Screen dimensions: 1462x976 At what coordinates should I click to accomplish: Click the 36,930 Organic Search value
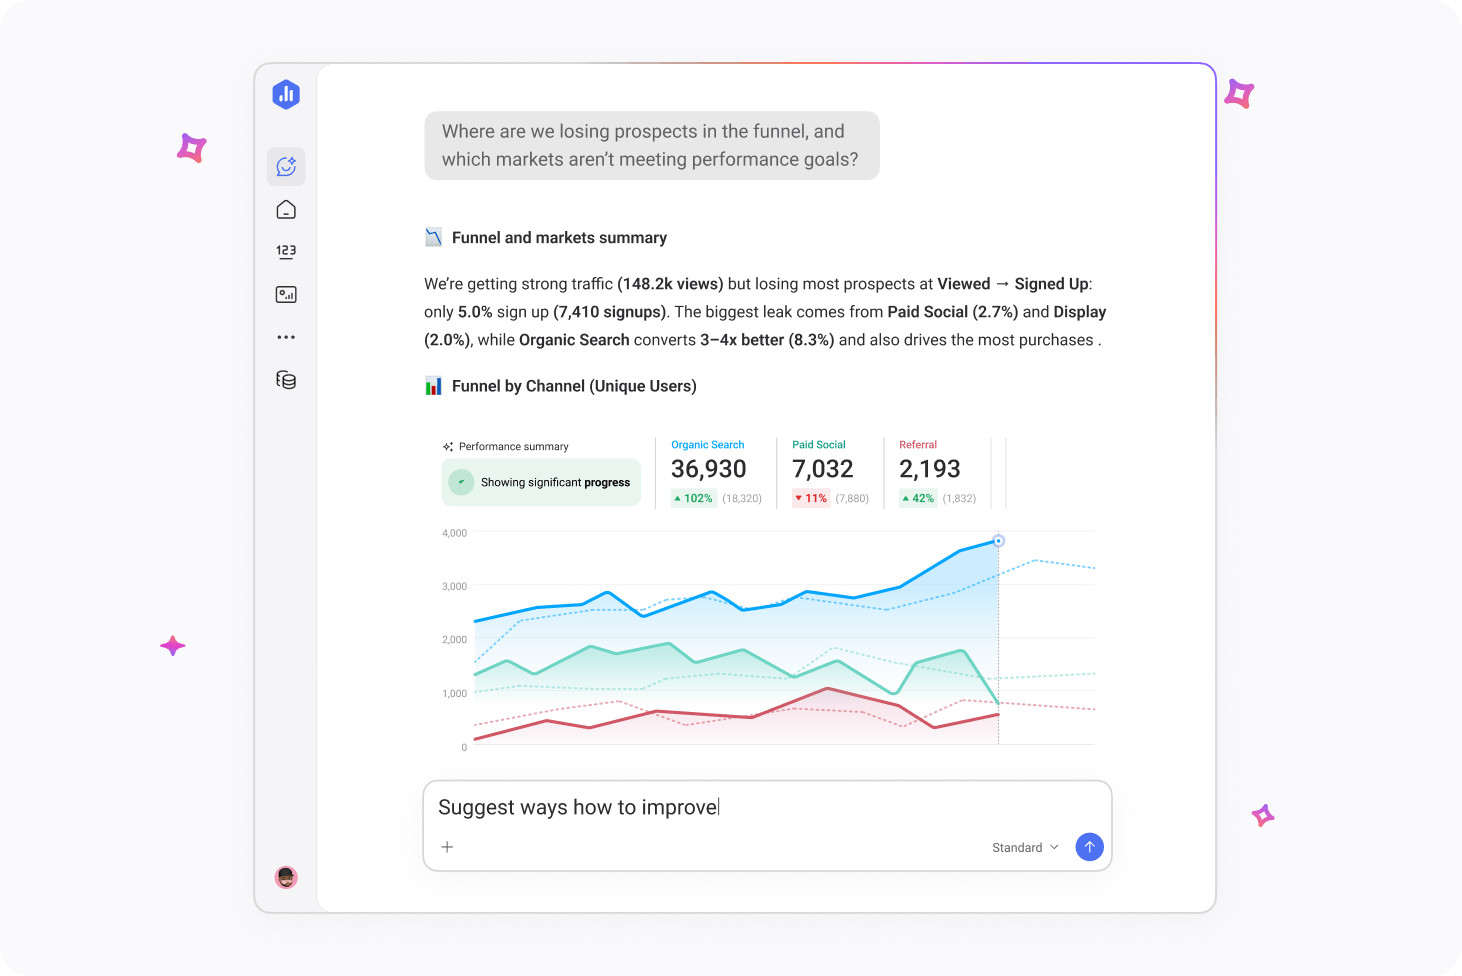pos(709,469)
